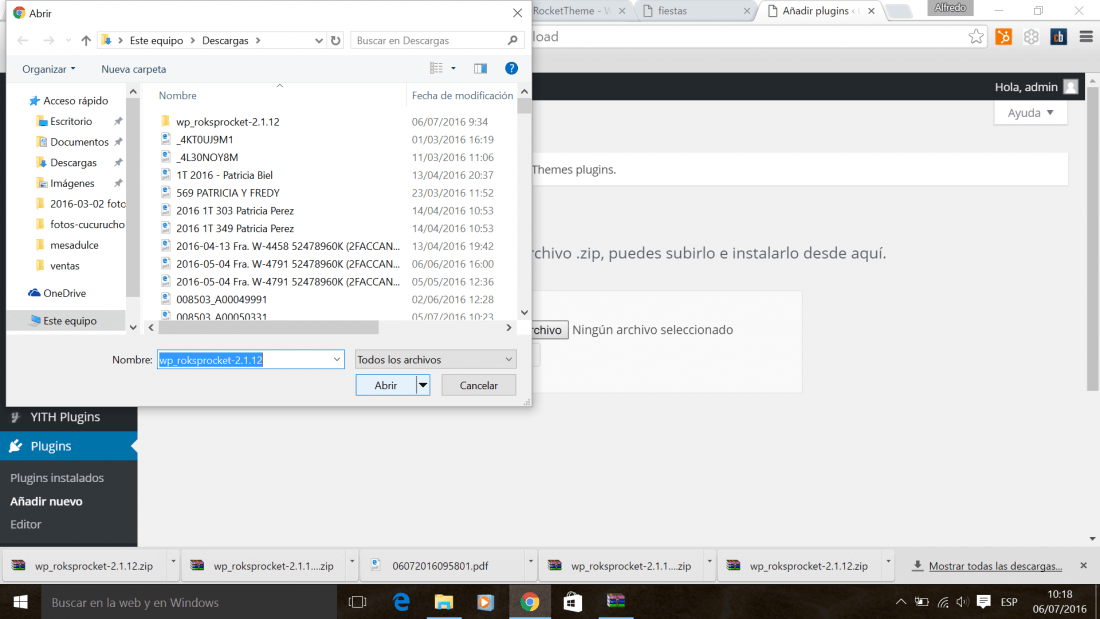
Task: Open Windows Start menu
Action: 20,602
